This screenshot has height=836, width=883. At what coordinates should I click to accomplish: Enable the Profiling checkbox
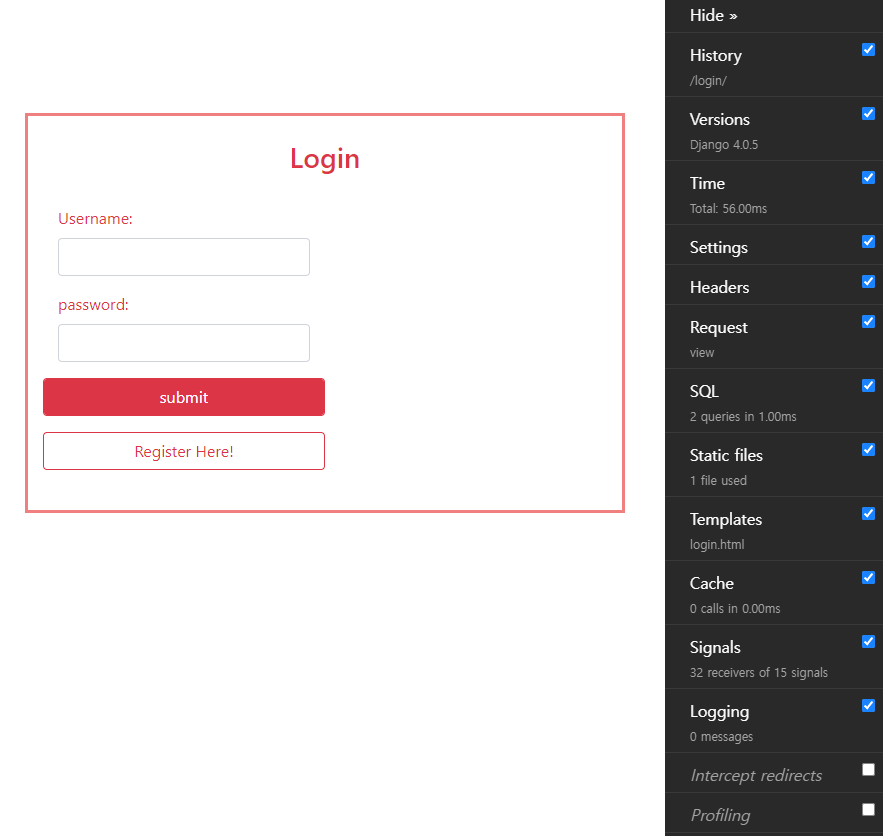[868, 810]
